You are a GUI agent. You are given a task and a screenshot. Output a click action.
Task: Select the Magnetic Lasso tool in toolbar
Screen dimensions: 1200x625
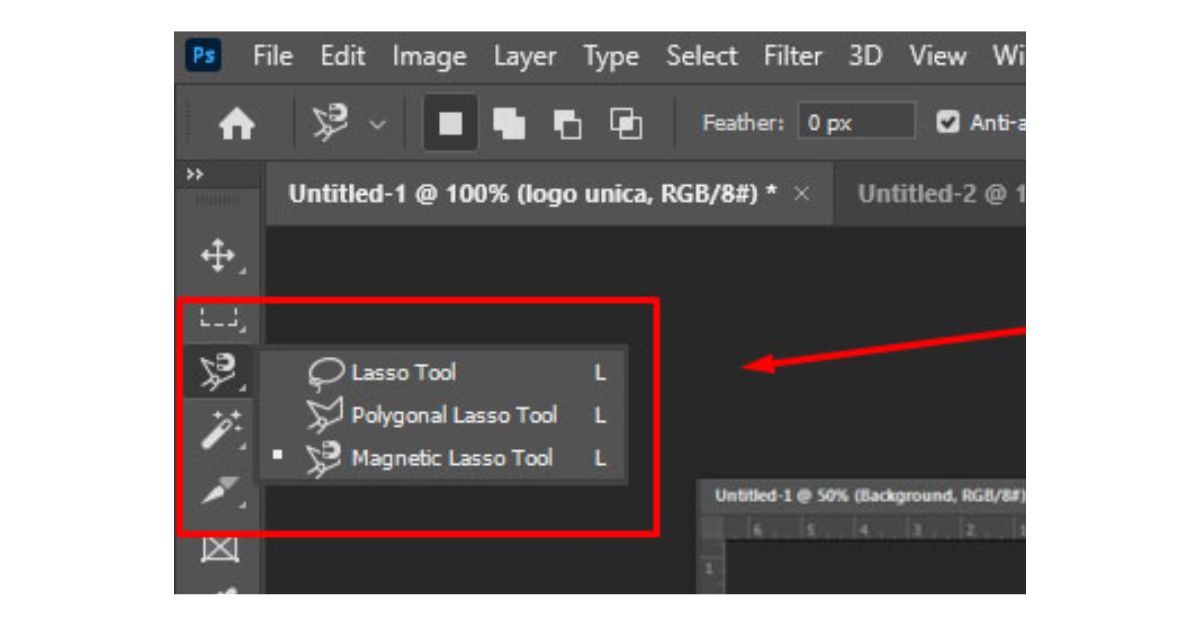tap(217, 371)
